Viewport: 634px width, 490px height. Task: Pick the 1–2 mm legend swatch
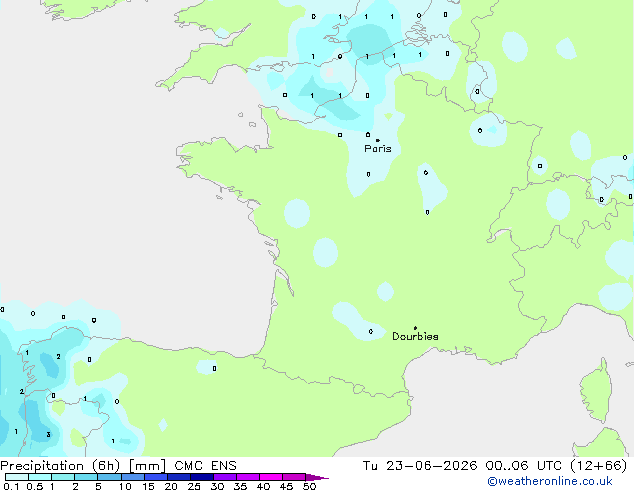pyautogui.click(x=63, y=477)
